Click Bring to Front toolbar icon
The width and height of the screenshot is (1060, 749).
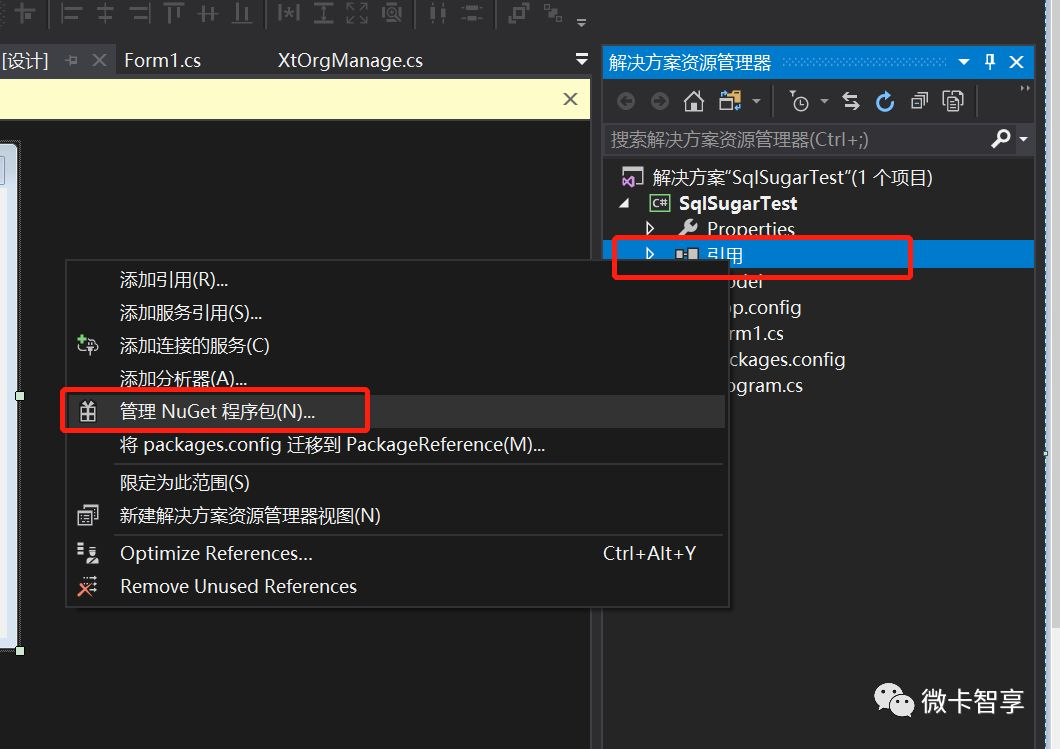click(519, 13)
